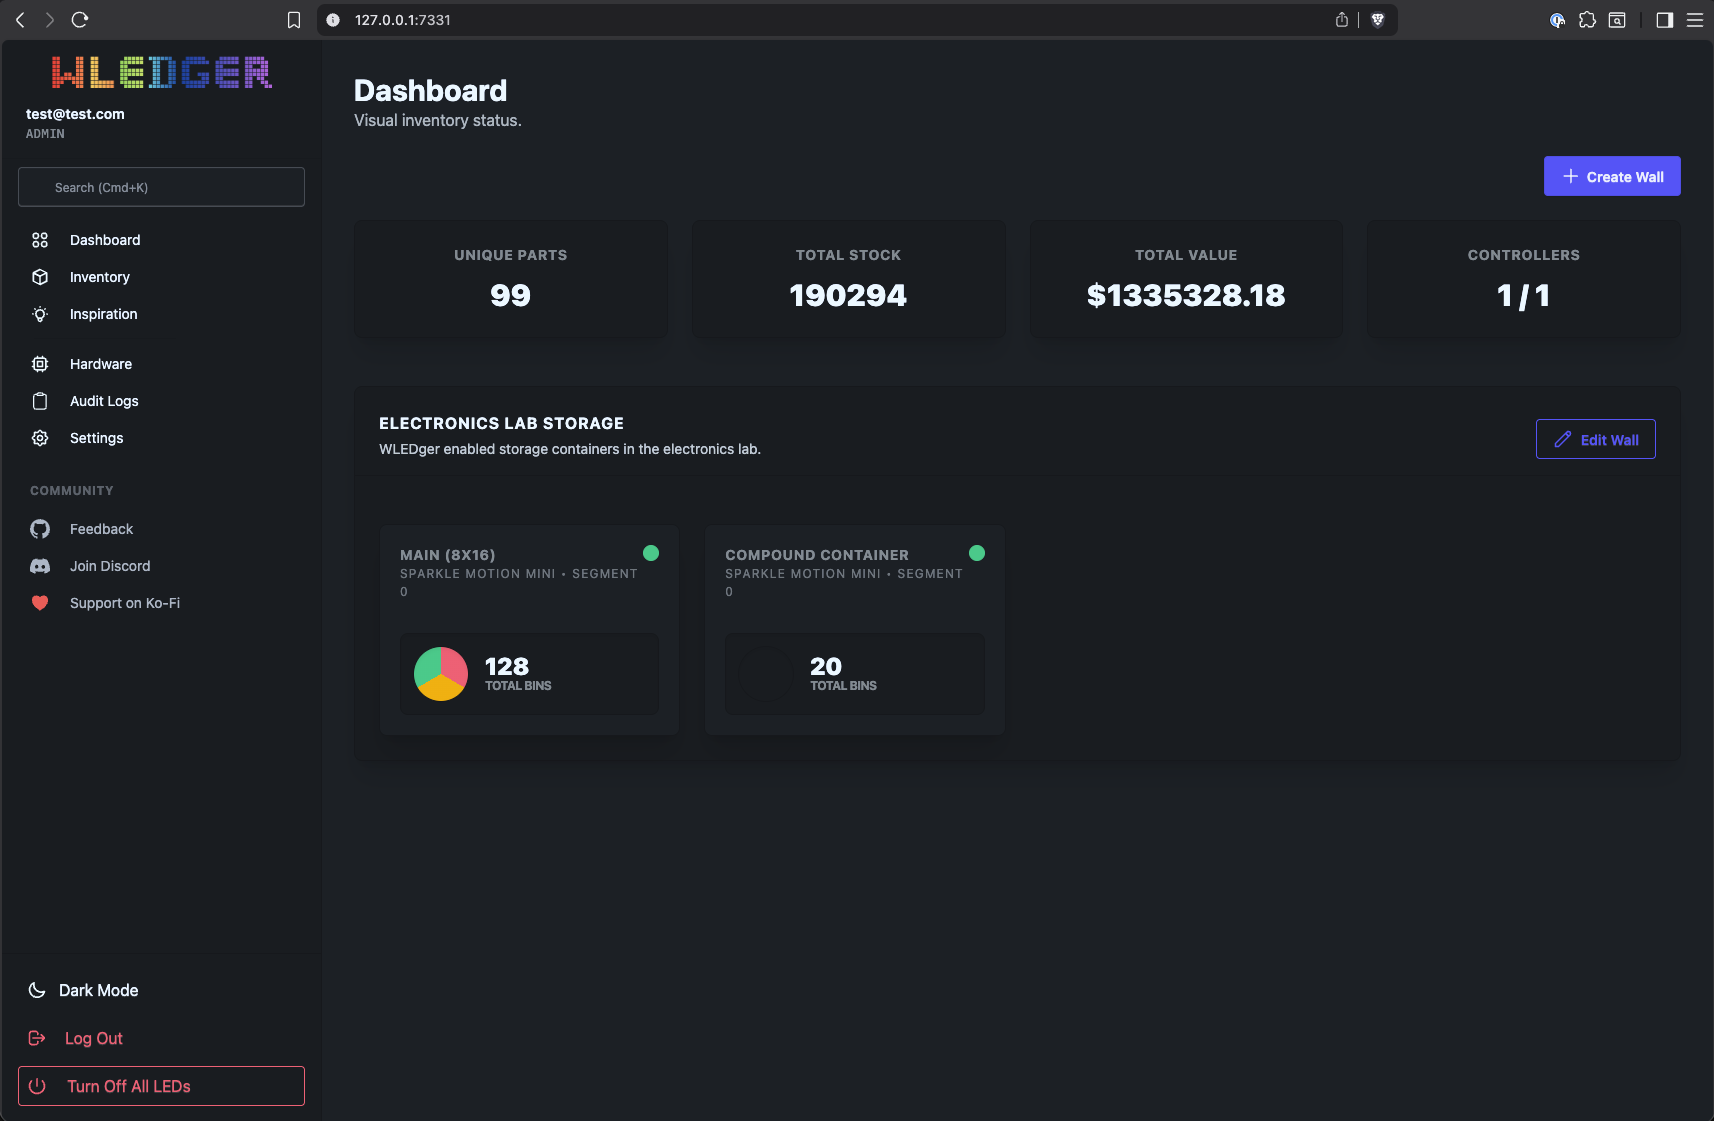Select the Inventory box icon in the sidebar
The image size is (1714, 1121).
(x=40, y=277)
